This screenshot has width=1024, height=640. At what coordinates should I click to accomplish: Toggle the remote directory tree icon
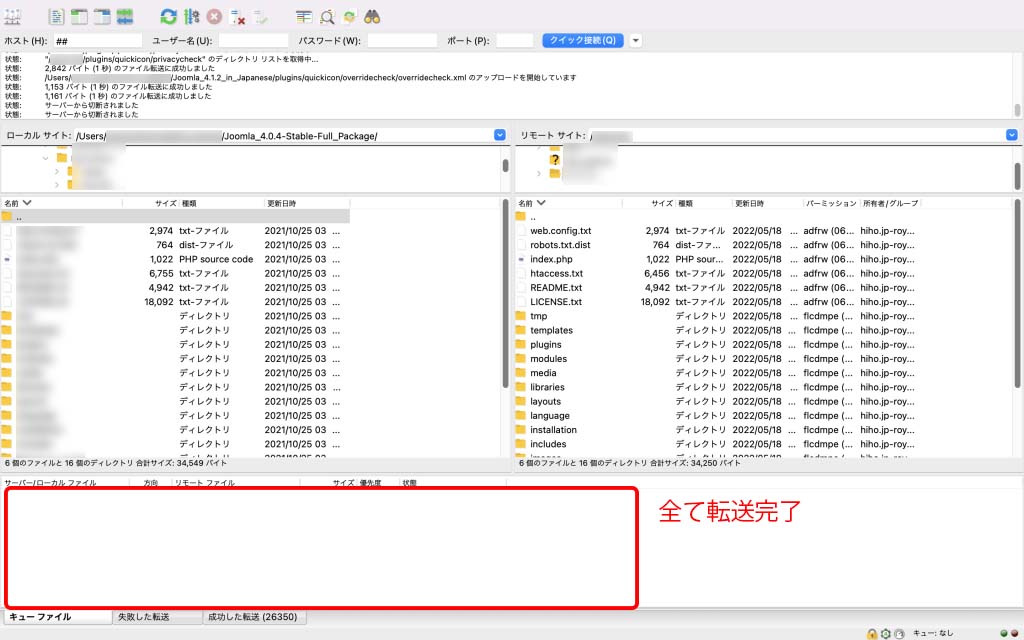click(x=101, y=17)
